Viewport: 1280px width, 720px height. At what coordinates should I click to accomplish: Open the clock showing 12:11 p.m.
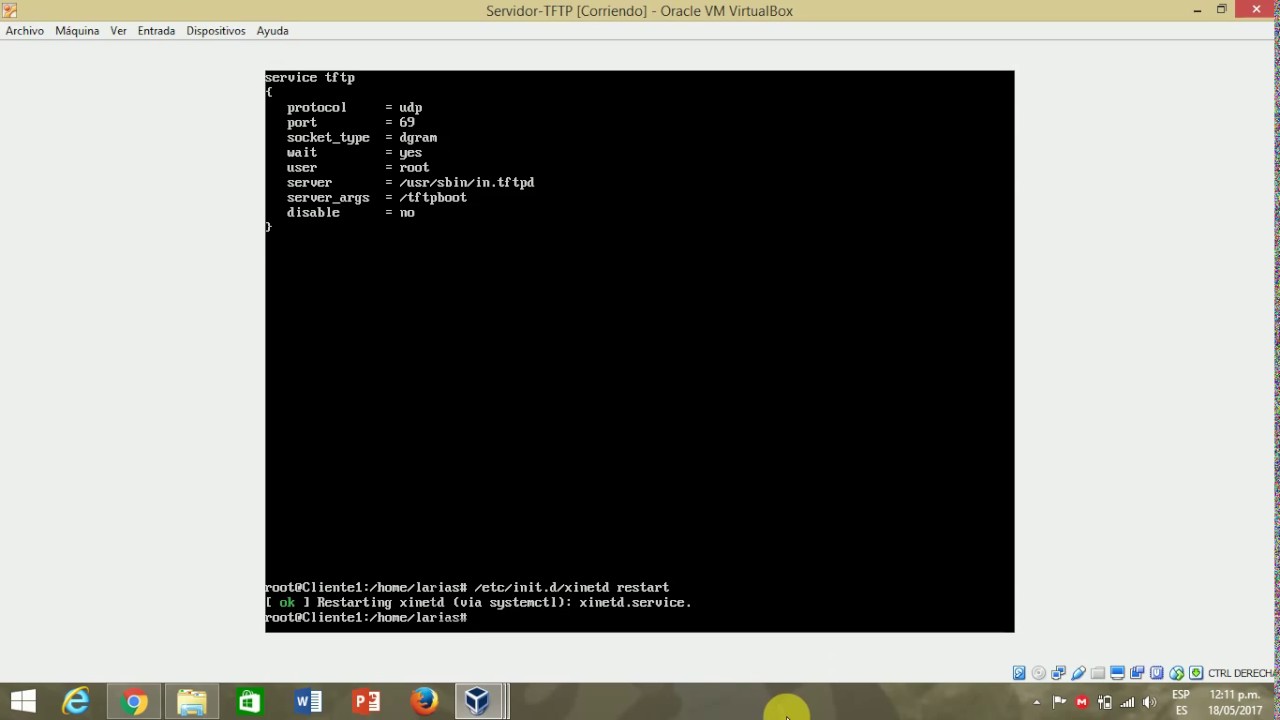1235,702
